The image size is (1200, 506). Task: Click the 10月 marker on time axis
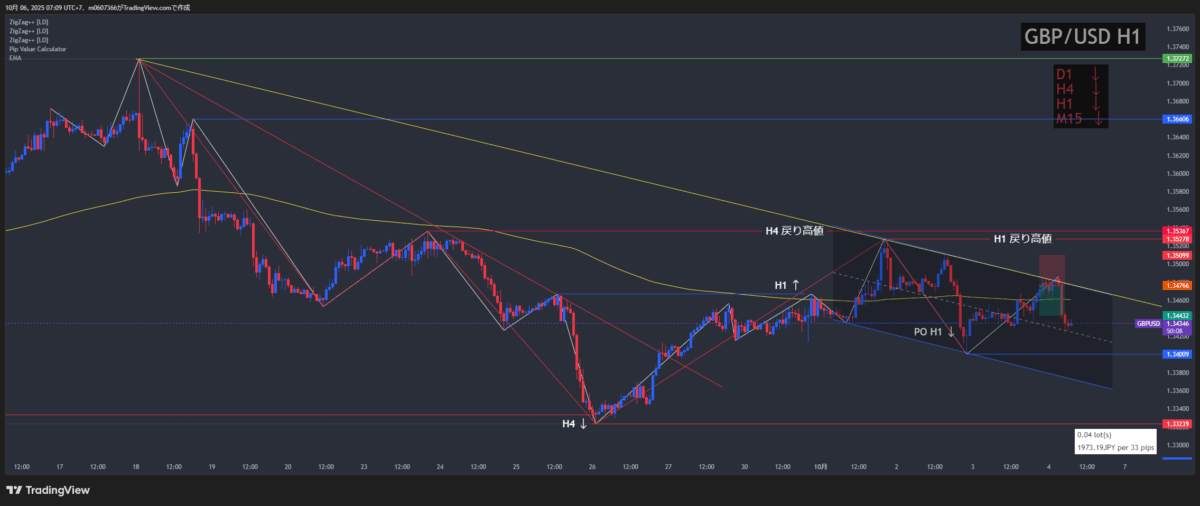pyautogui.click(x=821, y=467)
